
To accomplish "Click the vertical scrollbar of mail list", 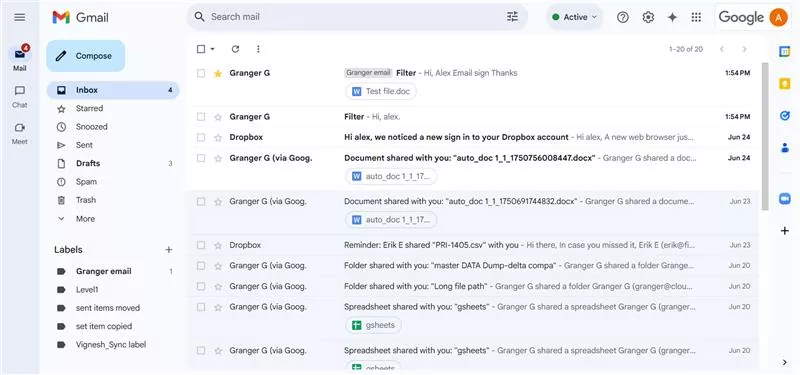I will click(x=765, y=136).
